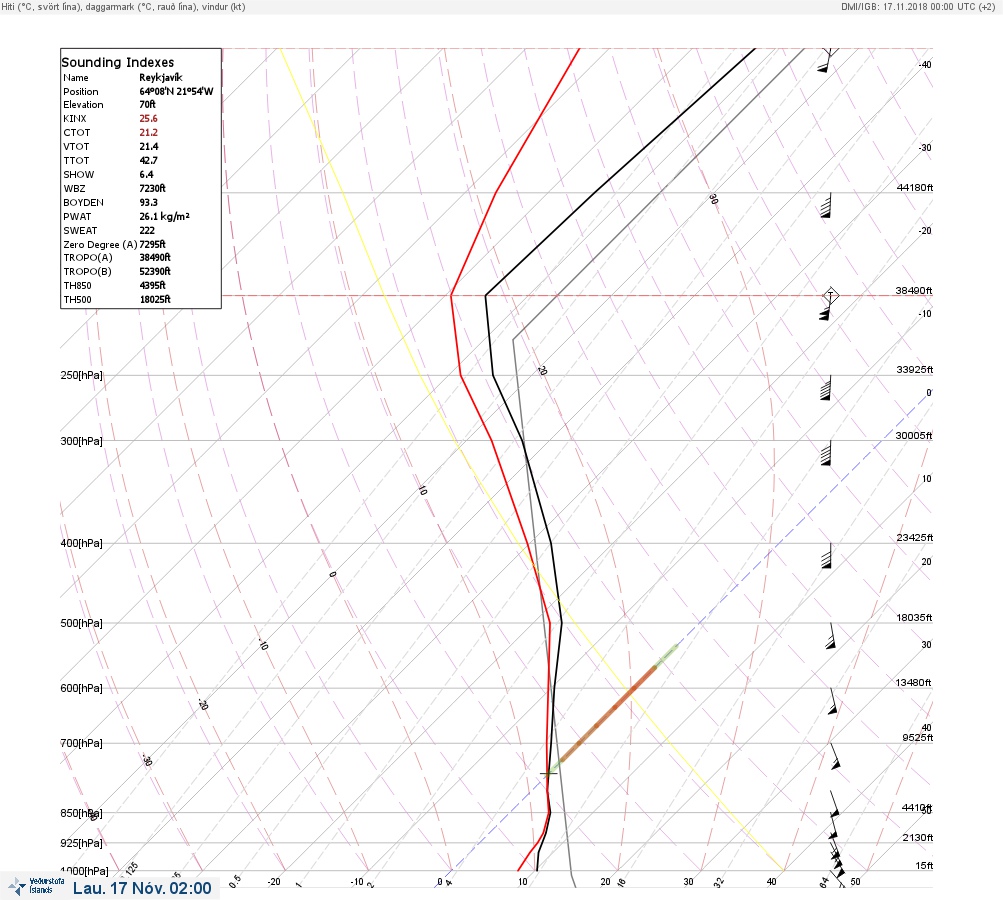Select the KINX value 25.6
The image size is (1003, 900).
[148, 118]
